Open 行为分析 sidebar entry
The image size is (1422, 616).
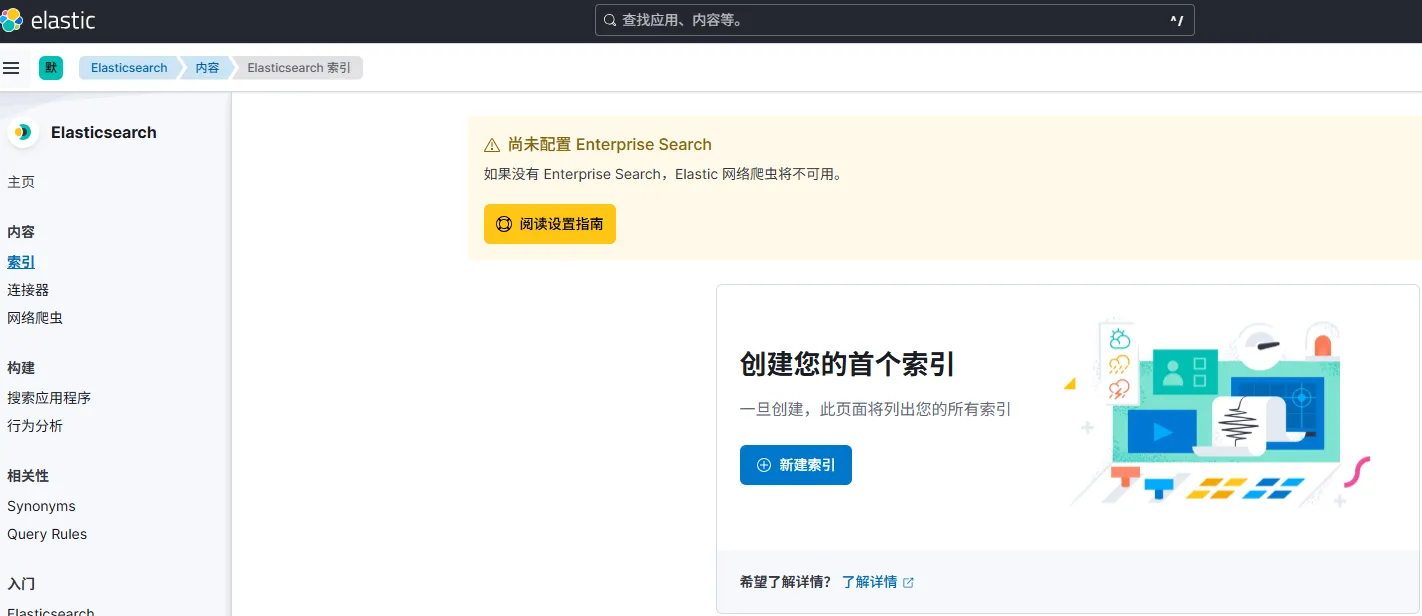pyautogui.click(x=35, y=426)
